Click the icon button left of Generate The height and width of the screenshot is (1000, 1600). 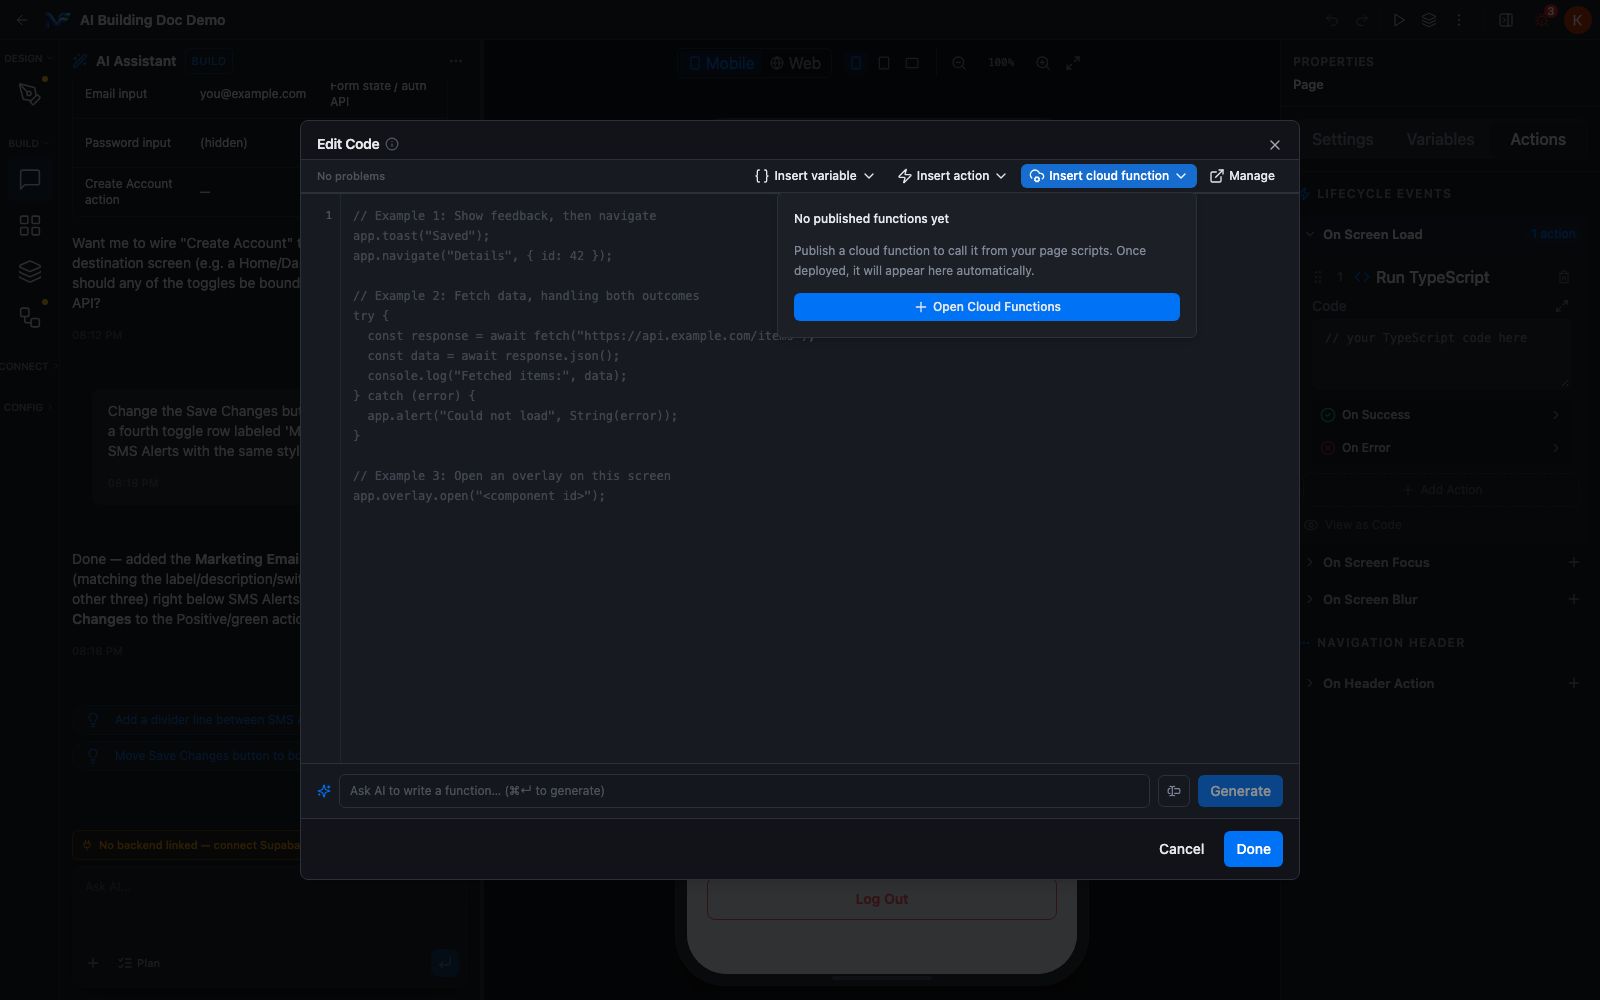coord(1174,791)
